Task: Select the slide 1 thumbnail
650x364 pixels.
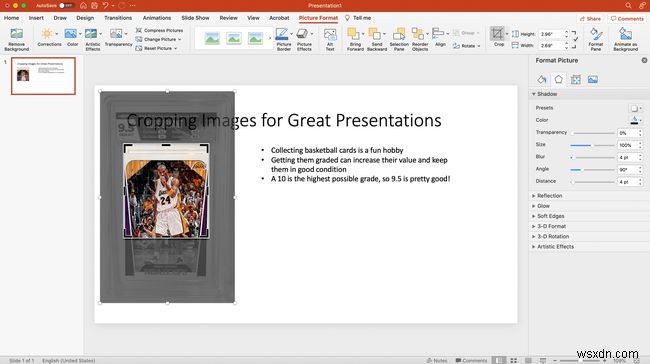Action: click(x=44, y=76)
